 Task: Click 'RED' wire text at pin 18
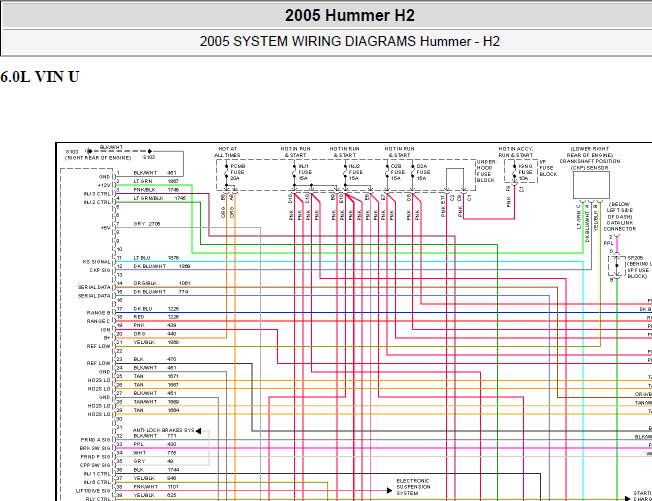tap(138, 317)
